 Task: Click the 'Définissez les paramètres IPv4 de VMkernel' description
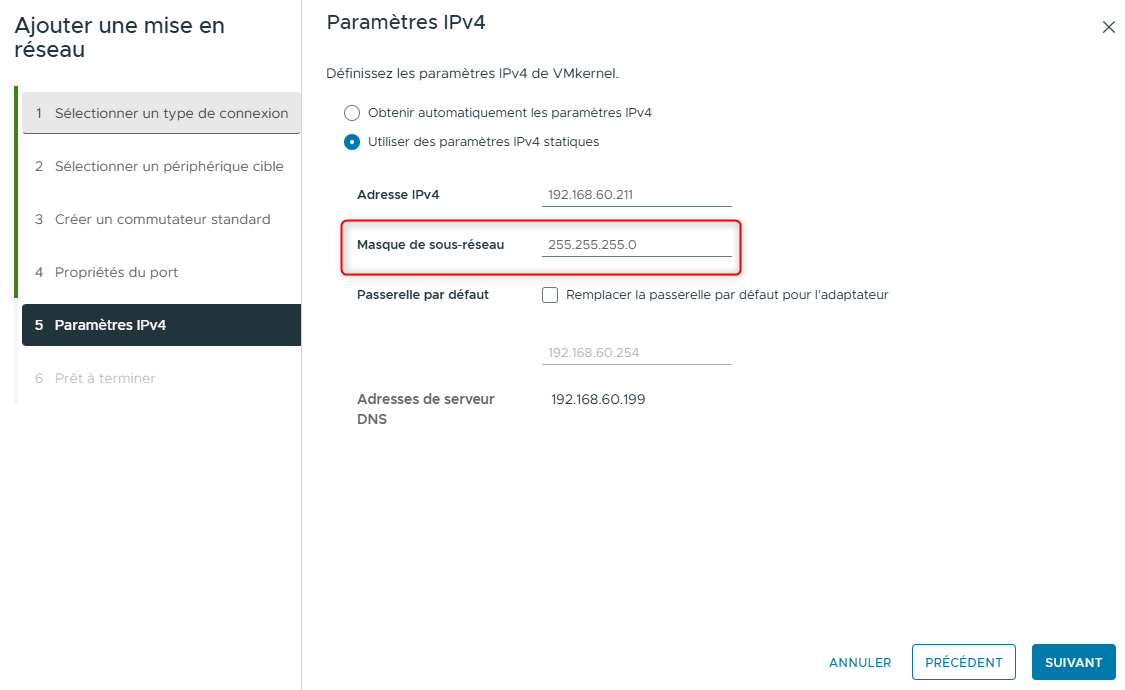(x=472, y=74)
